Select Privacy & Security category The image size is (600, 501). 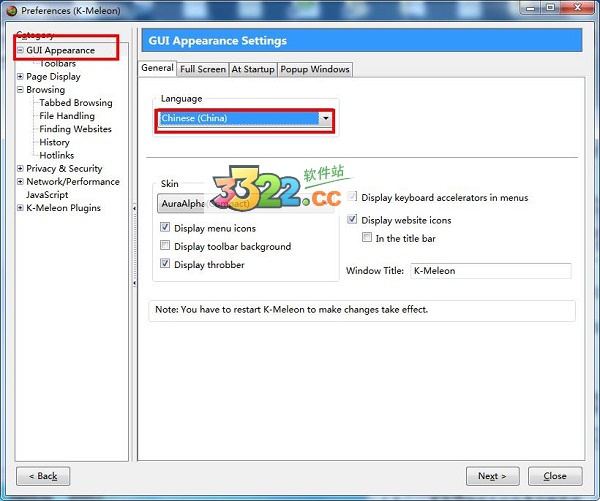coord(64,168)
